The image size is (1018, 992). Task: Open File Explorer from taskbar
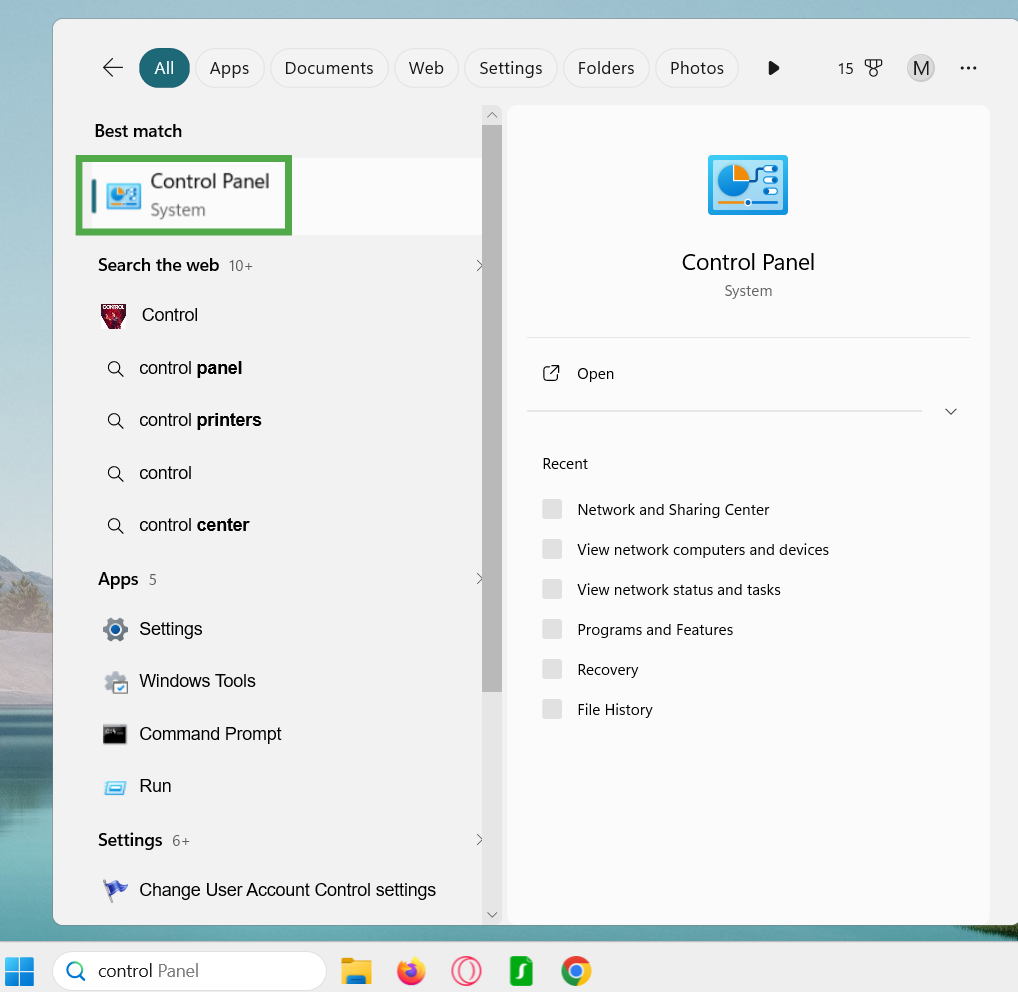[356, 971]
